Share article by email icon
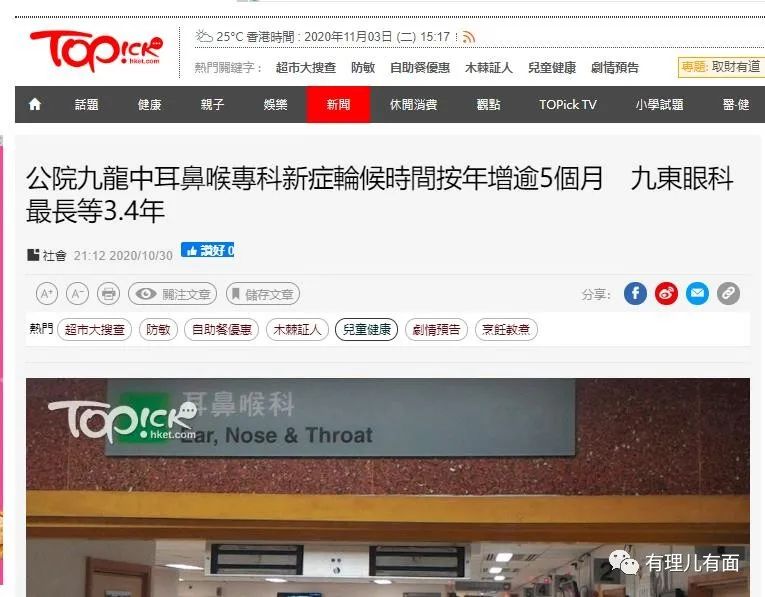 pyautogui.click(x=697, y=294)
